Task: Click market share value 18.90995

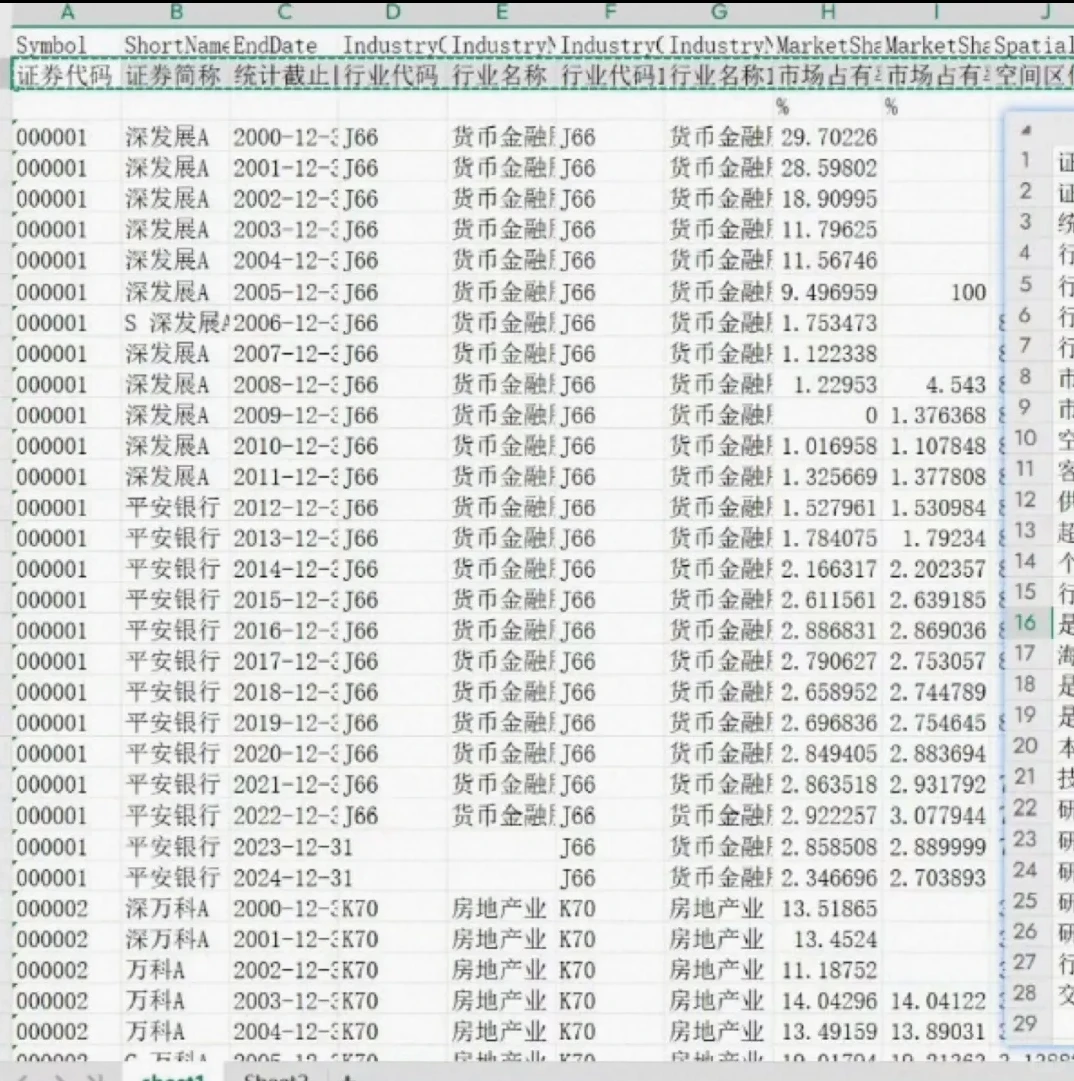Action: 829,199
